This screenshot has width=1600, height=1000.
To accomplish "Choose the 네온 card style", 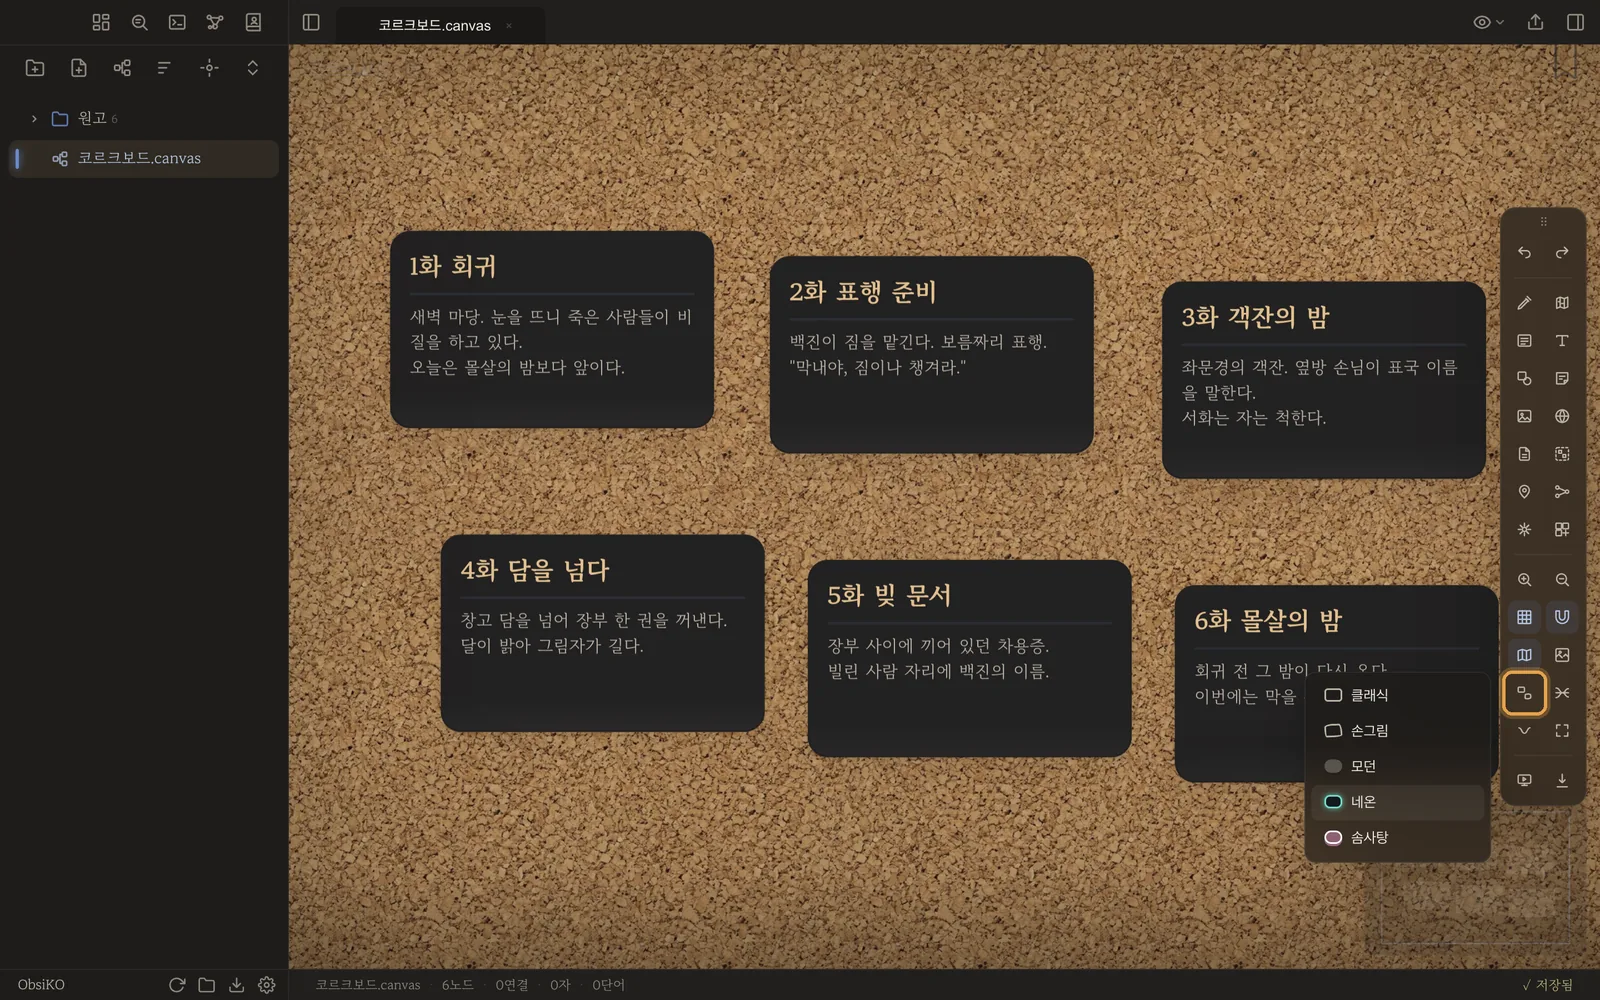I will (x=1398, y=802).
